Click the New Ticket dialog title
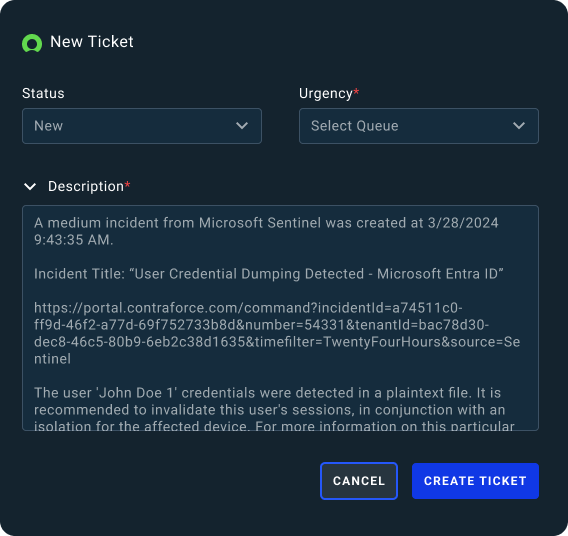 pos(92,42)
